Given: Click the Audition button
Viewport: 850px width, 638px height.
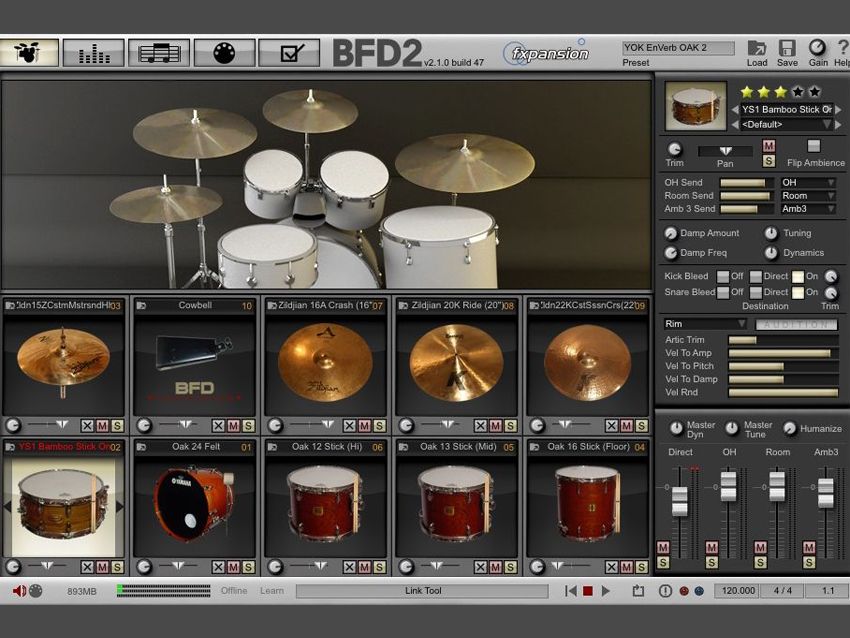Looking at the screenshot, I should pos(796,324).
